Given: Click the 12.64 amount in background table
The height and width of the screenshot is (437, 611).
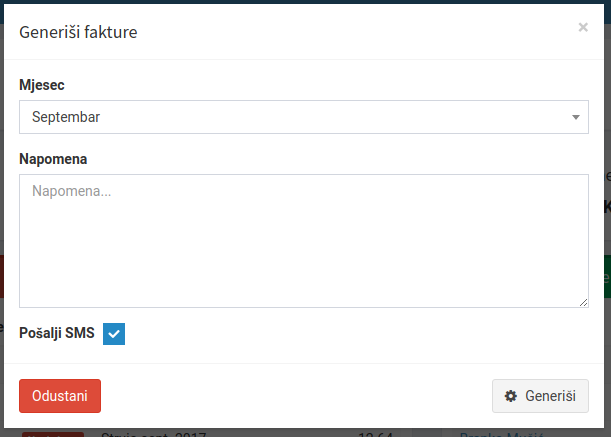Looking at the screenshot, I should click(375, 433).
